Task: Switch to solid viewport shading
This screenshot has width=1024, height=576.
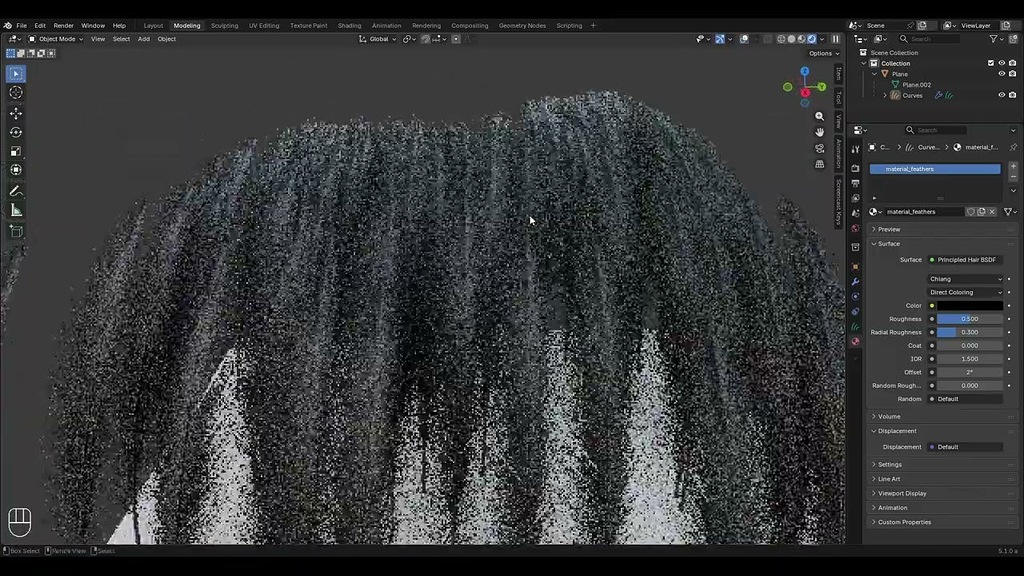Action: tap(792, 39)
